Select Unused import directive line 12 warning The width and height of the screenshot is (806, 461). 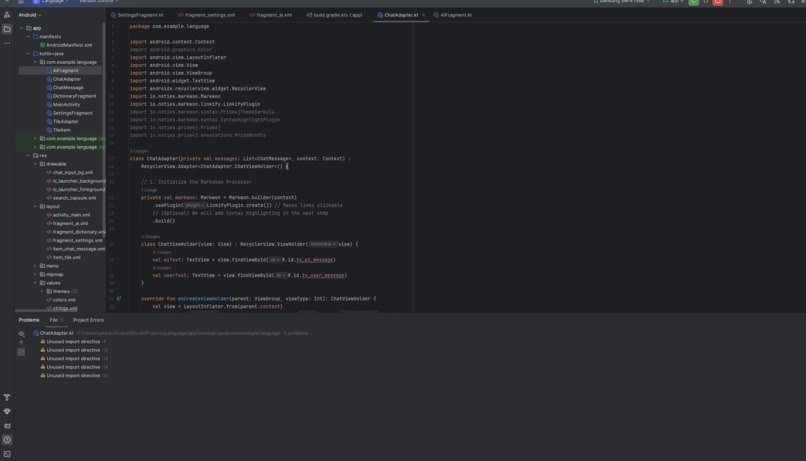coord(74,350)
